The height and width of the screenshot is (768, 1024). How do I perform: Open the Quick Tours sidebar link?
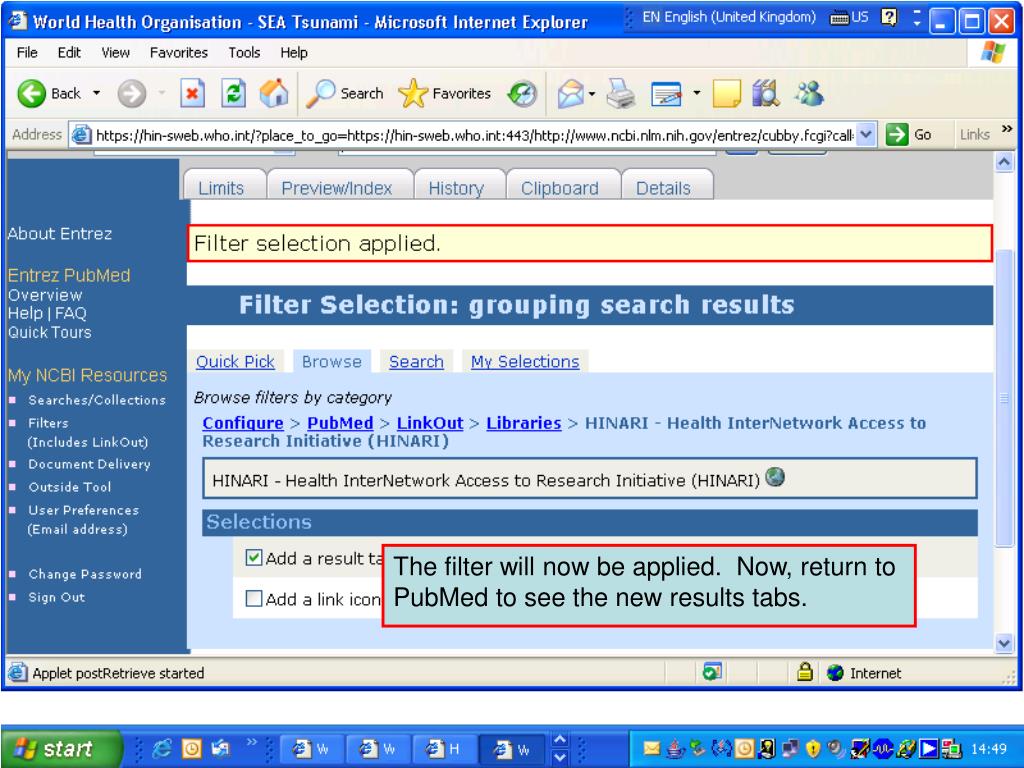pyautogui.click(x=50, y=332)
